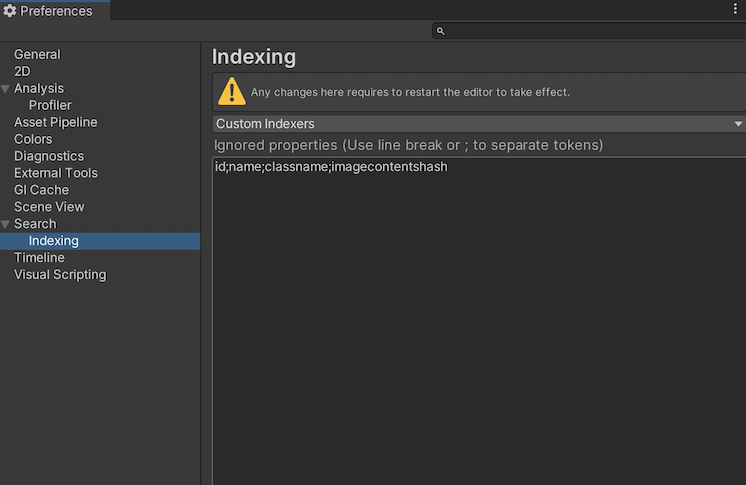Screen dimensions: 746x485
Task: Click the search magnifier icon
Action: 440,31
